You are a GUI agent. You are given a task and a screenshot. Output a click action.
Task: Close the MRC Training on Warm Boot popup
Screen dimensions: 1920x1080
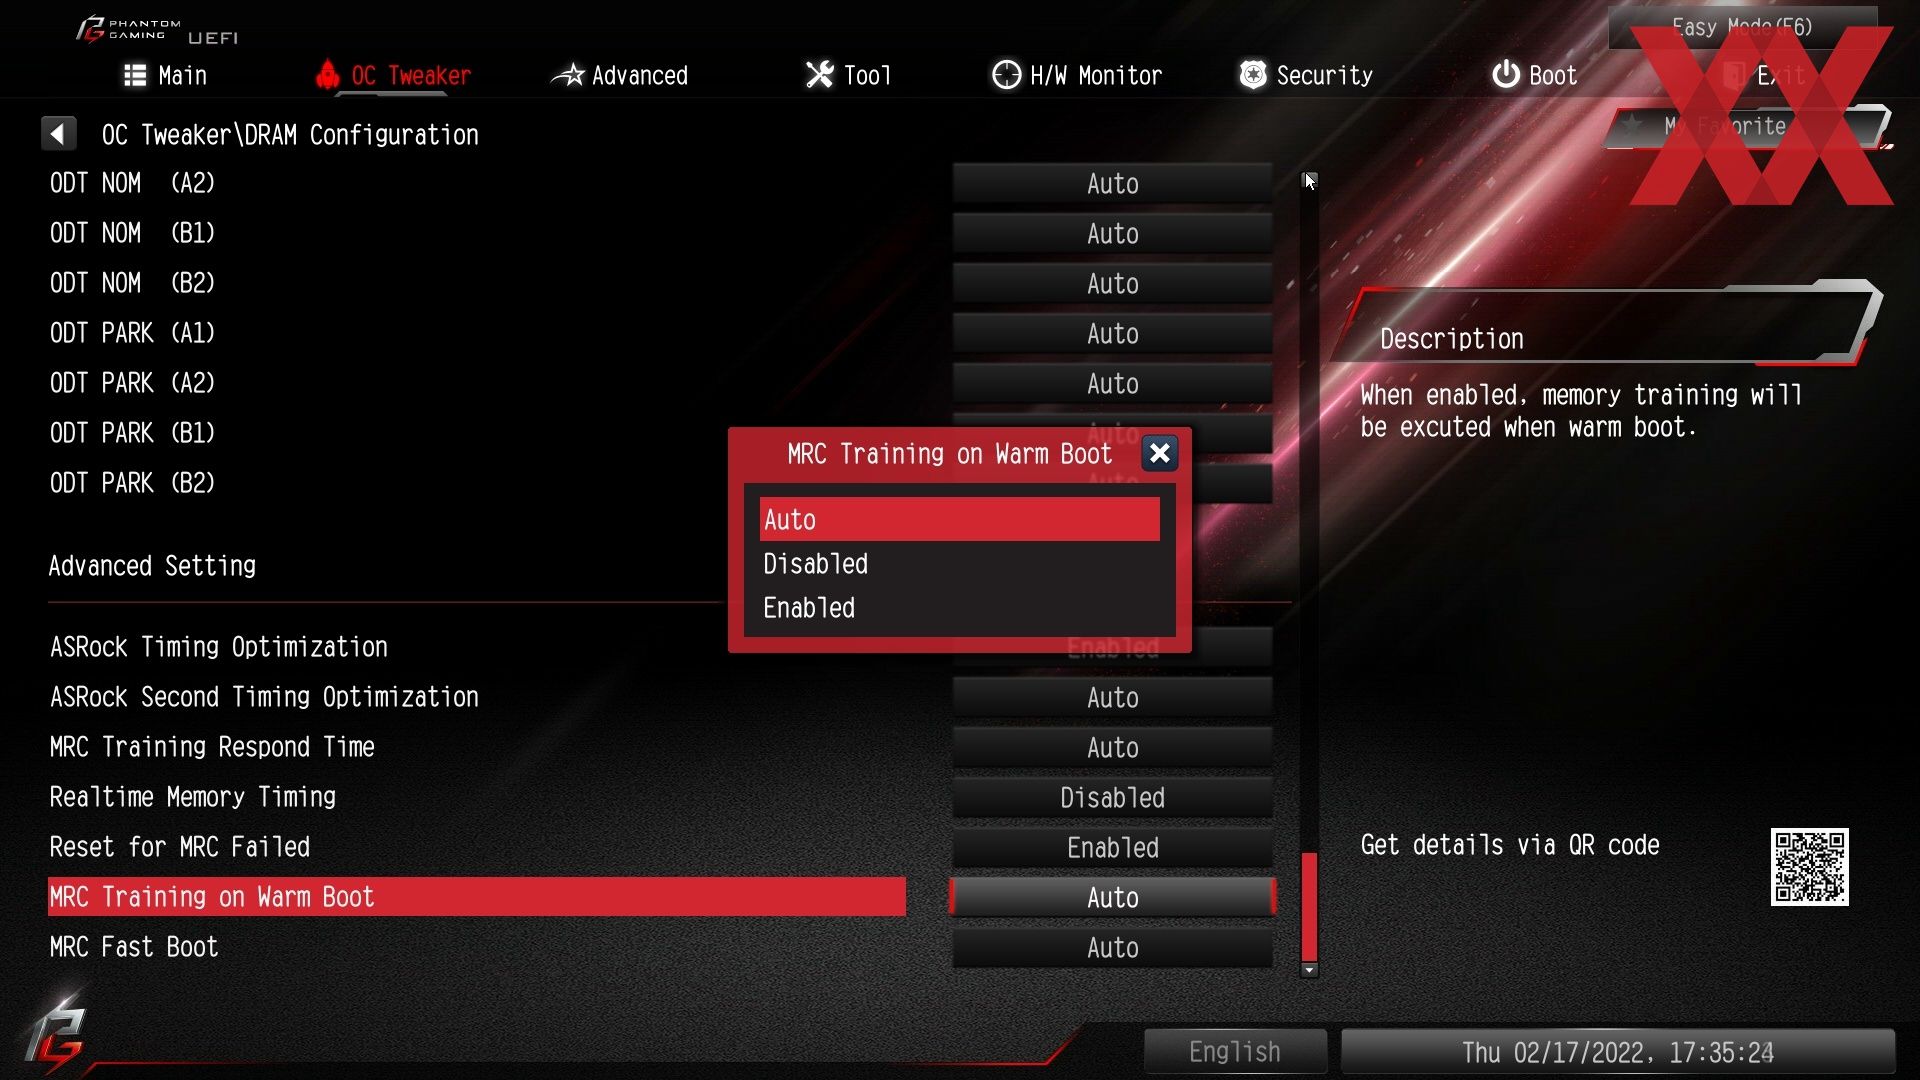coord(1159,454)
